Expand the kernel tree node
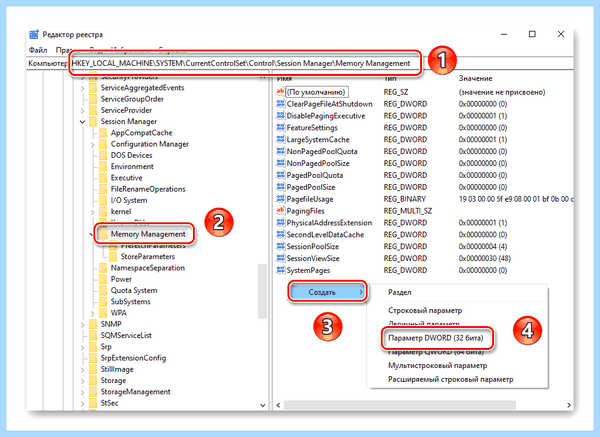 93,212
